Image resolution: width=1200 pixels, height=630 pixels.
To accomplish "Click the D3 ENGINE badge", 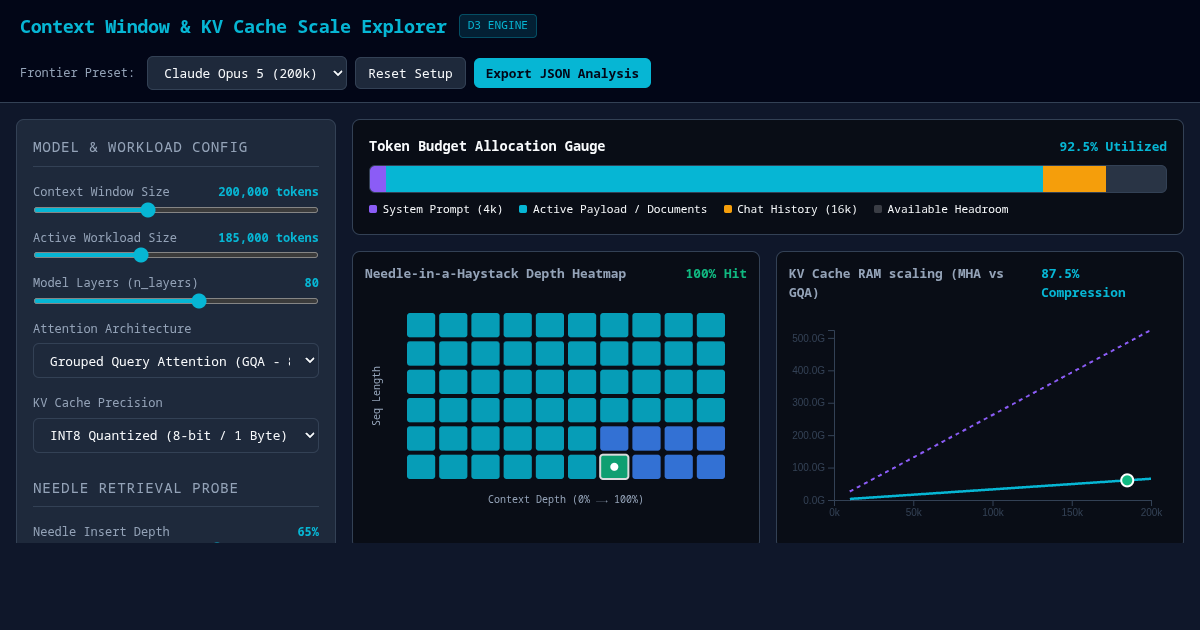I will [x=498, y=26].
